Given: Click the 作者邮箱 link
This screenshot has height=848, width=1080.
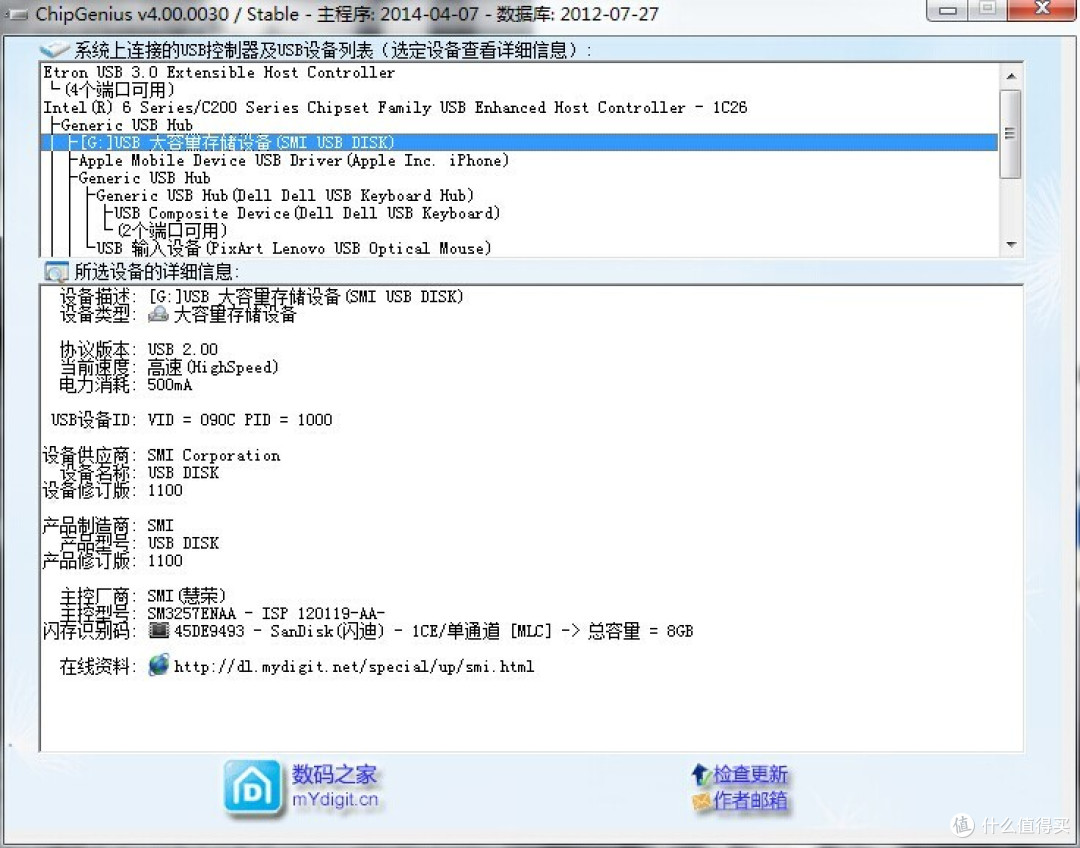Looking at the screenshot, I should [750, 800].
